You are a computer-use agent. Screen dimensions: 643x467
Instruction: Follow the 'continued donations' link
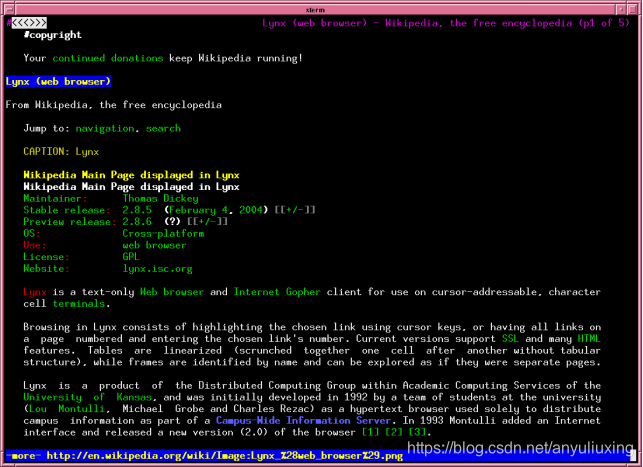click(x=108, y=58)
